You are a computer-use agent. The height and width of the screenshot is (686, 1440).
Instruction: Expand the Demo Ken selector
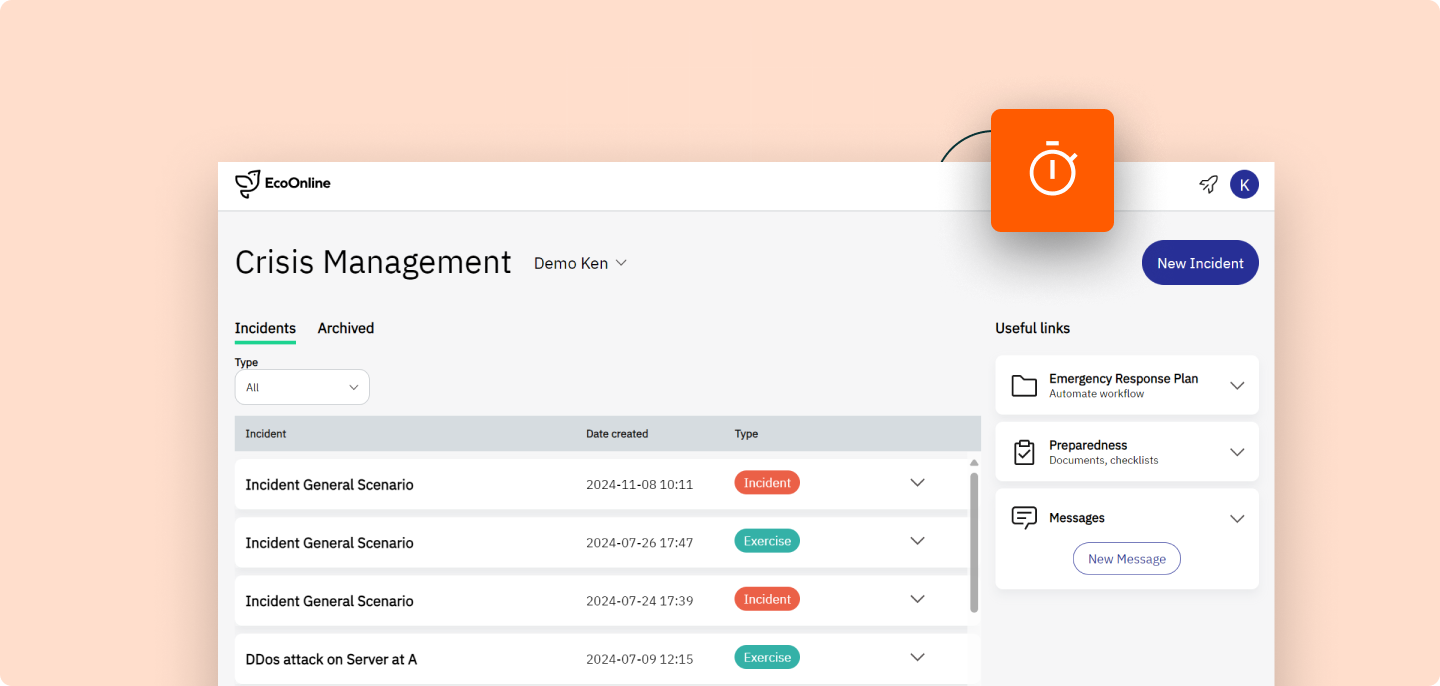pyautogui.click(x=581, y=263)
